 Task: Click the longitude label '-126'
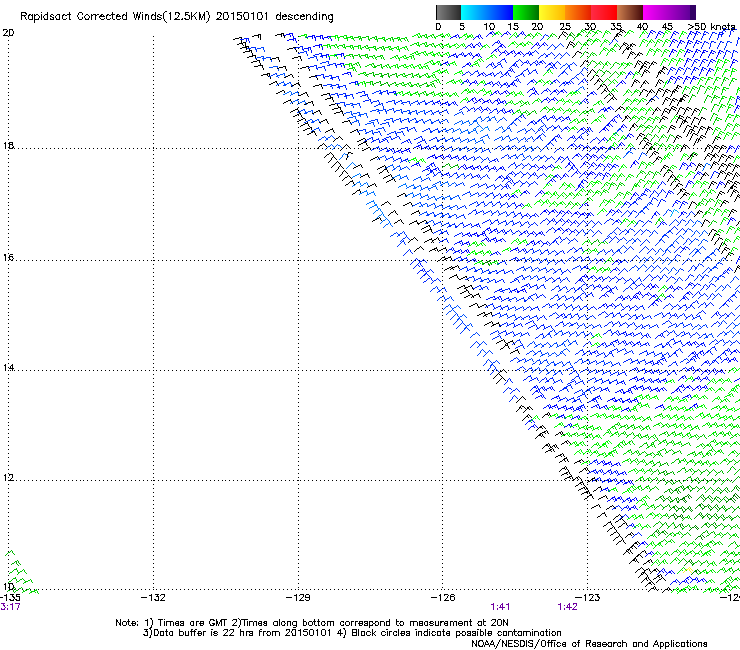coord(443,598)
